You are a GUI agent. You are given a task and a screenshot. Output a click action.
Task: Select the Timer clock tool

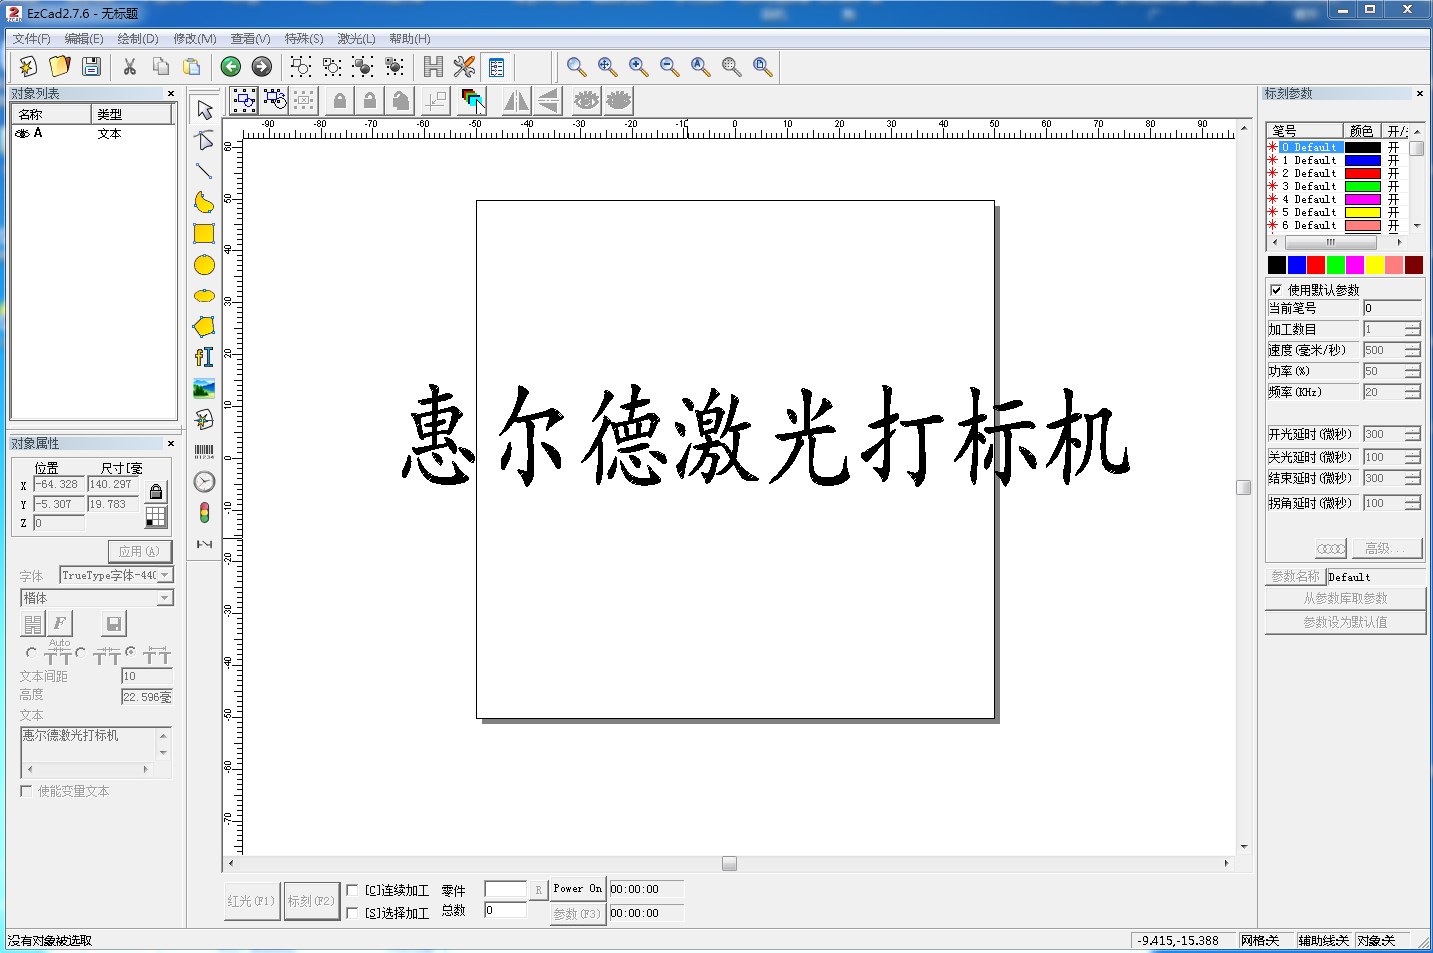click(x=204, y=482)
